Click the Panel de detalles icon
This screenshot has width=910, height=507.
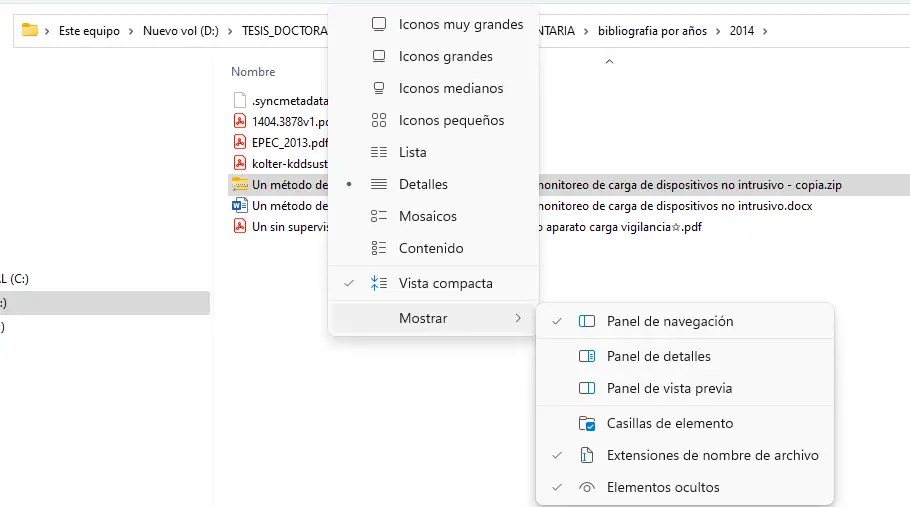pyautogui.click(x=587, y=356)
